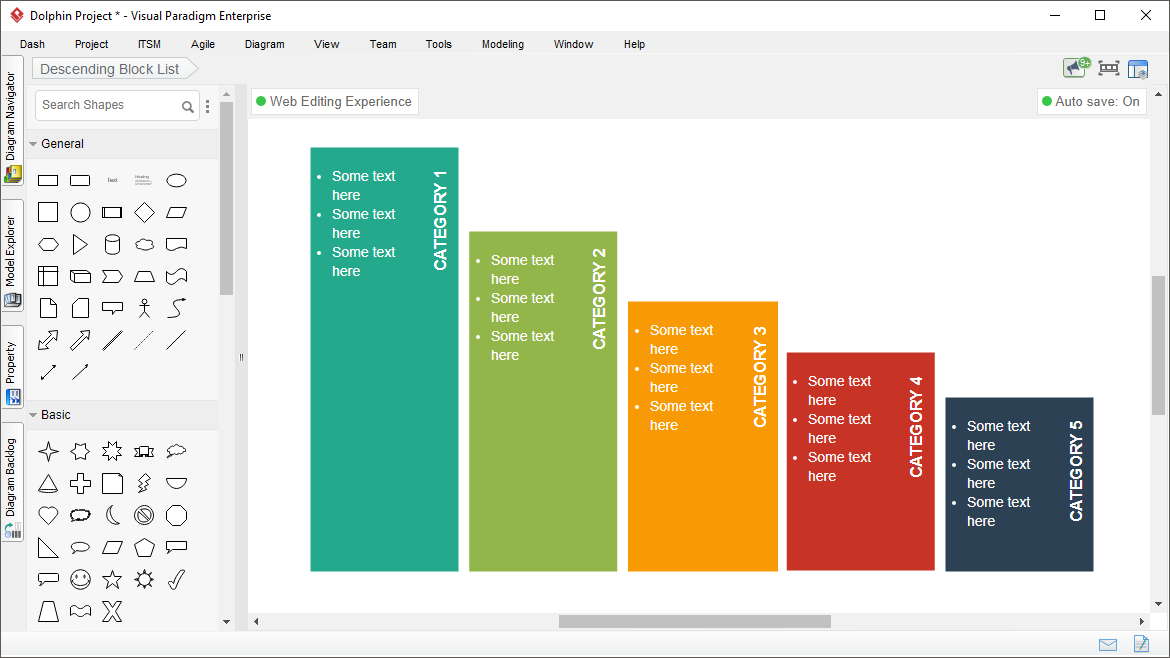
Task: Select the dark navy CATEGORY 5 block
Action: [x=1019, y=484]
